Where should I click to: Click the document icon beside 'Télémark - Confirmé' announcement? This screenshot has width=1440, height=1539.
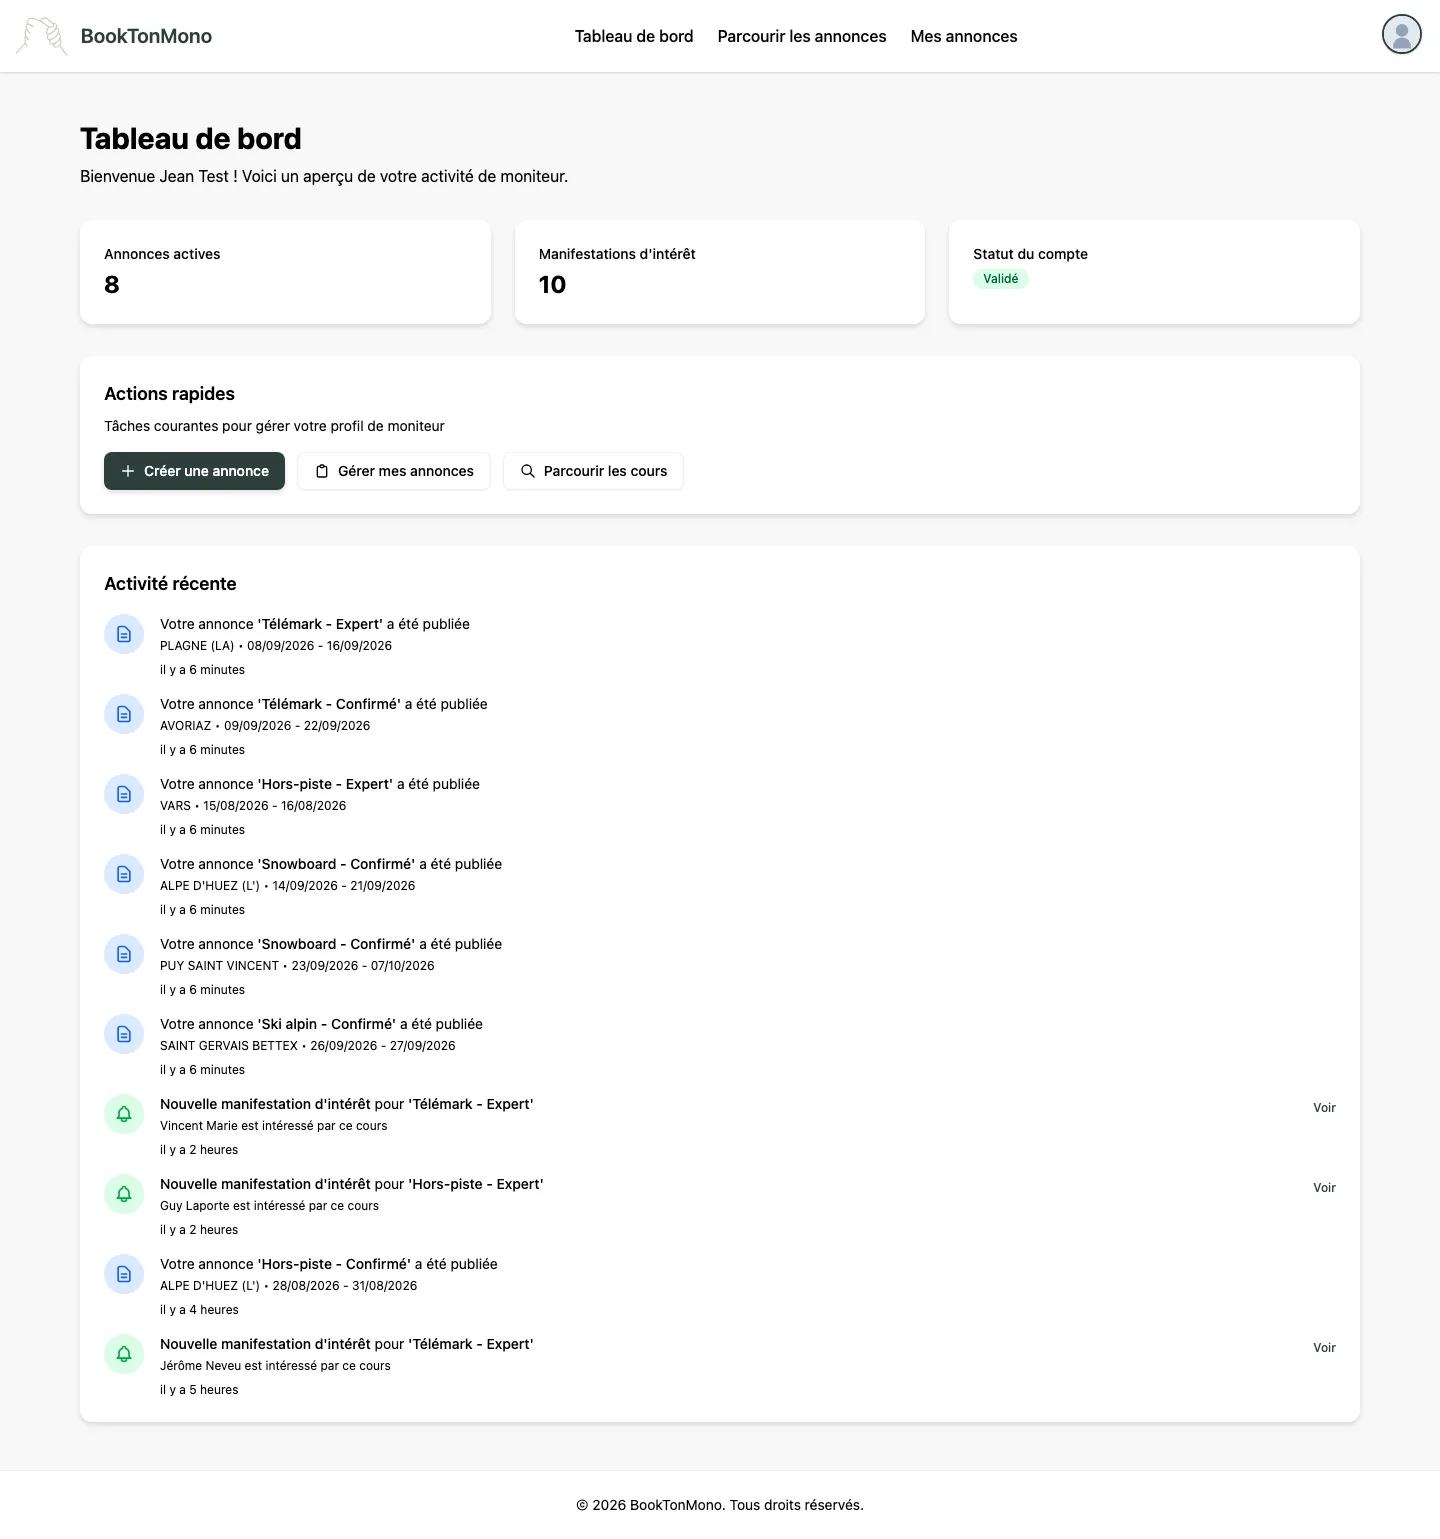(x=124, y=714)
